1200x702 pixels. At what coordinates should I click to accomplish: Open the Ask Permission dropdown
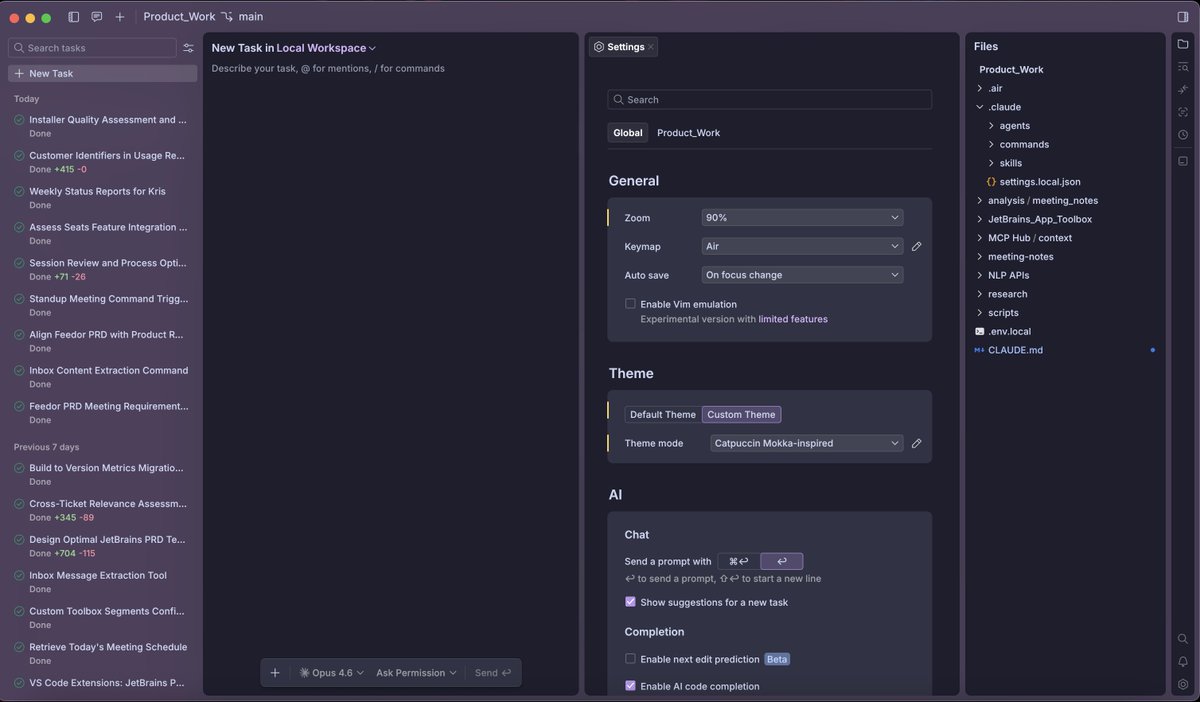pos(416,673)
